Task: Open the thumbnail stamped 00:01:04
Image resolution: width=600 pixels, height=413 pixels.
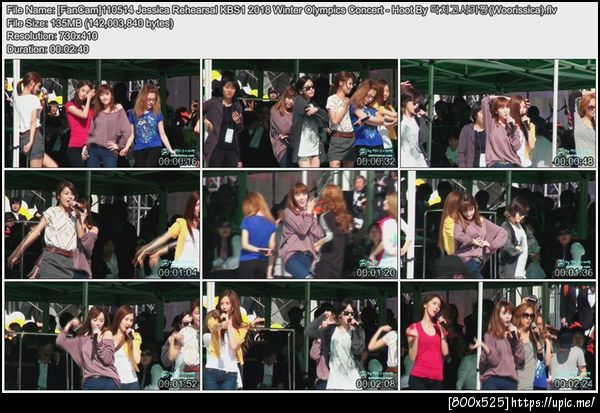Action: (x=102, y=224)
